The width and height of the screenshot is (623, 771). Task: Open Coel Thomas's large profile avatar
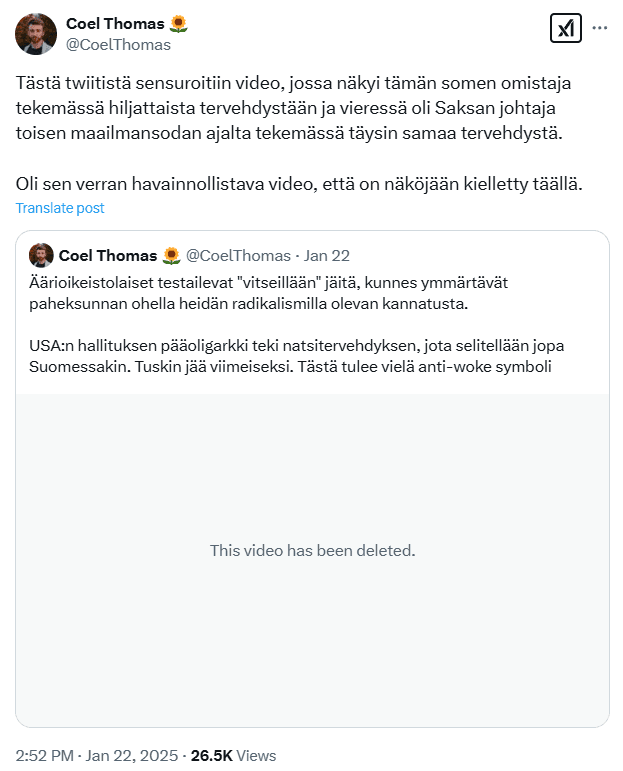pos(36,34)
